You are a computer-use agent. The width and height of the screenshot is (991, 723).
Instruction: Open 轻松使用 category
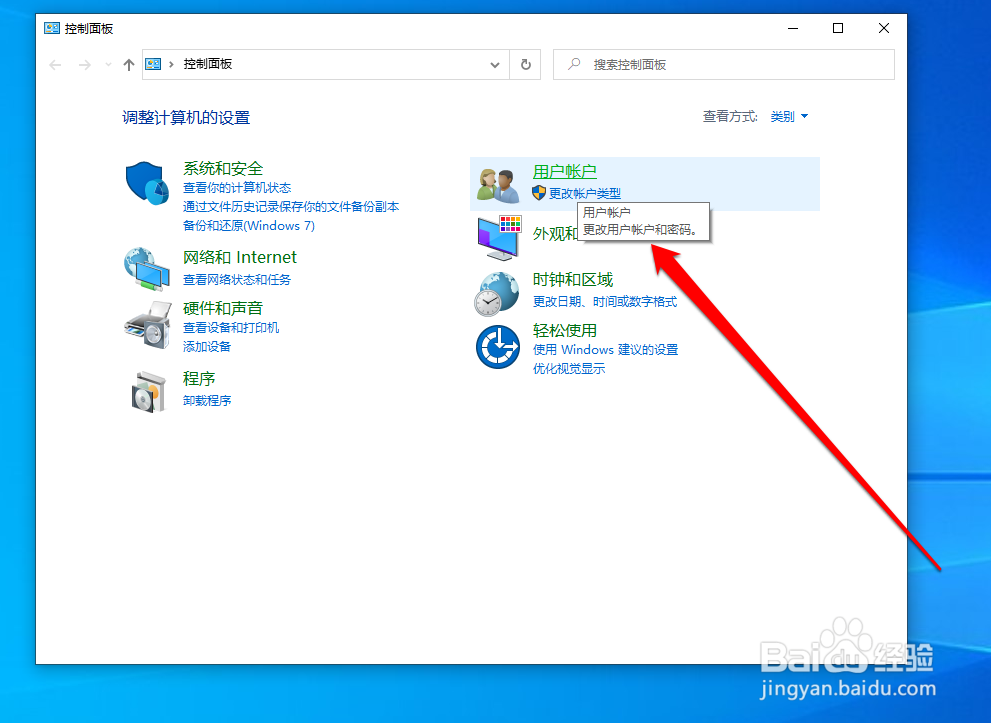point(564,331)
